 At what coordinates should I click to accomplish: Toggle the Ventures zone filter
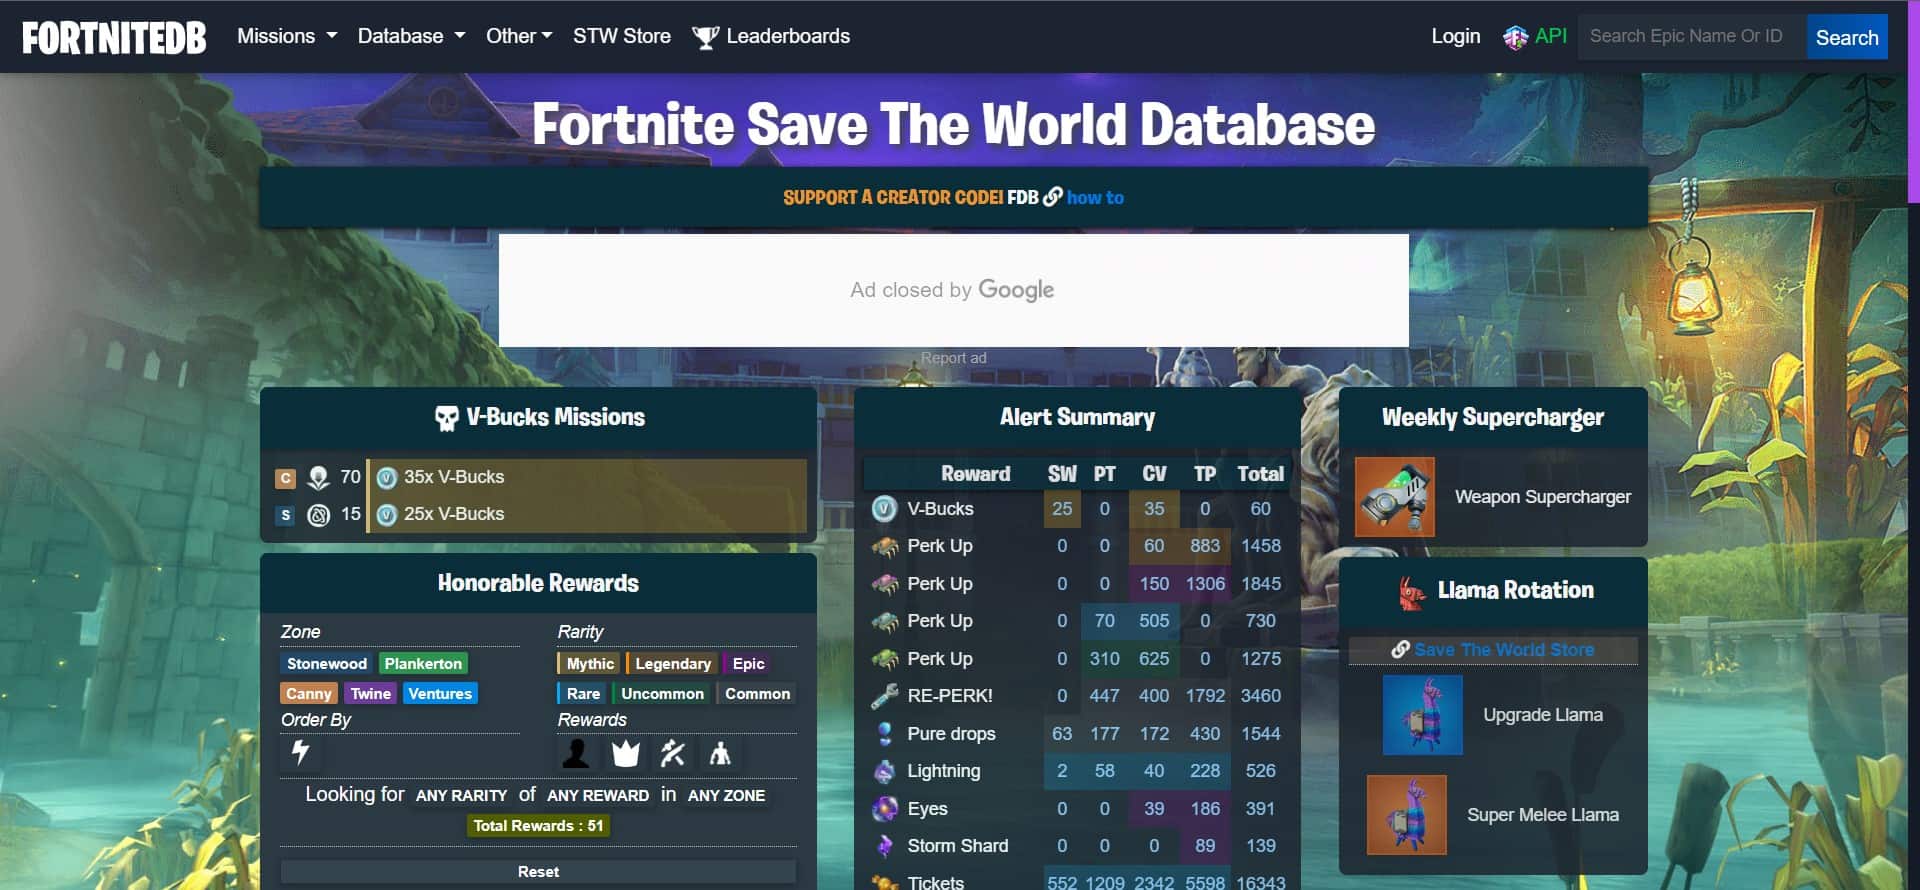[x=440, y=694]
